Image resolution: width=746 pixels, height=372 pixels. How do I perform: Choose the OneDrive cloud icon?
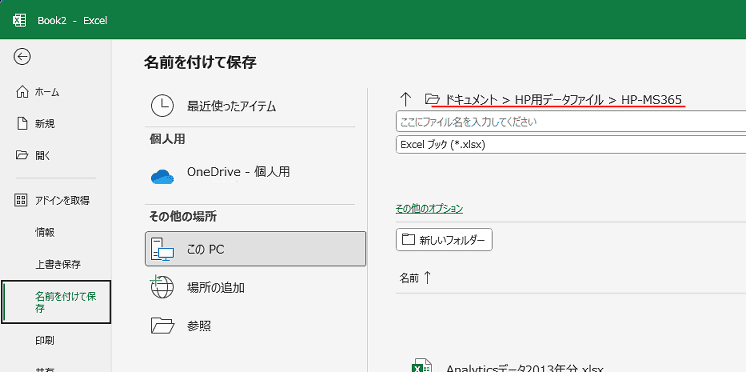(162, 176)
